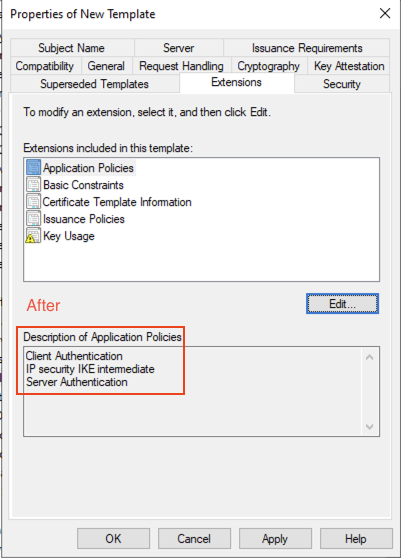Image resolution: width=401 pixels, height=558 pixels.
Task: Click the description box down arrow
Action: click(x=370, y=426)
